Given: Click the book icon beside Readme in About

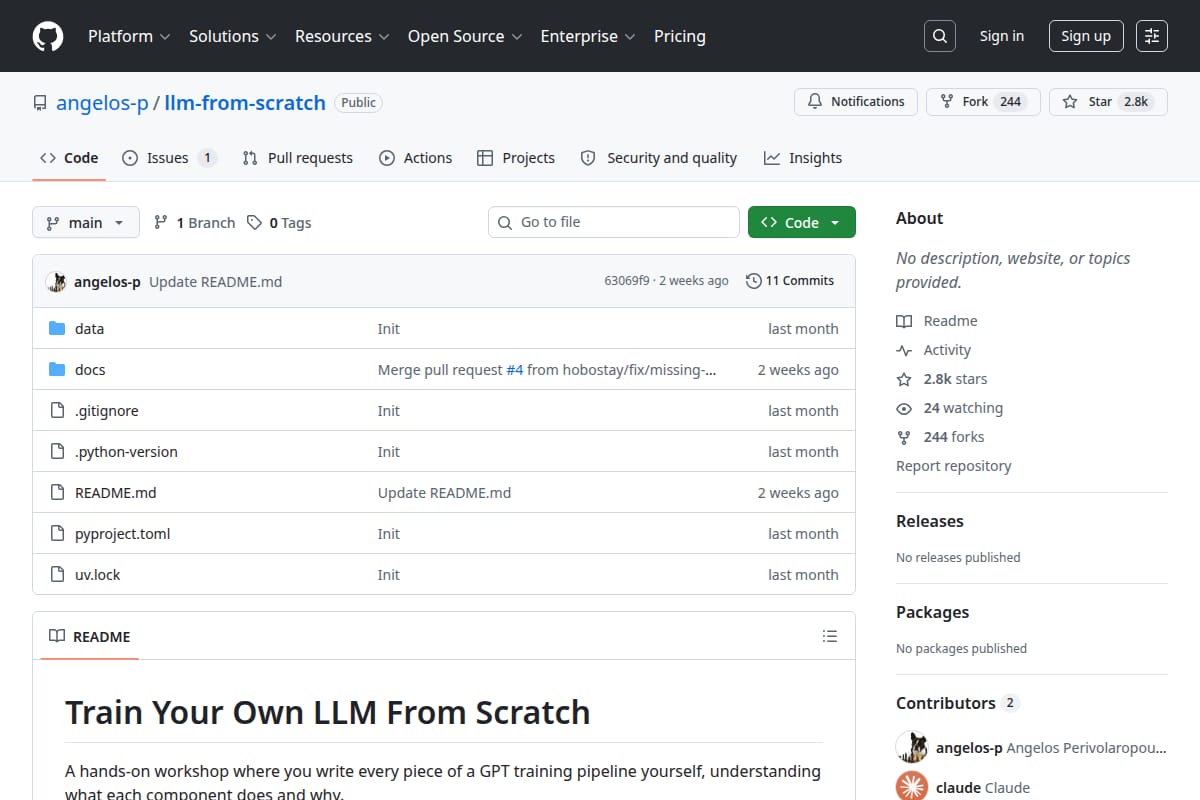Looking at the screenshot, I should pos(904,321).
